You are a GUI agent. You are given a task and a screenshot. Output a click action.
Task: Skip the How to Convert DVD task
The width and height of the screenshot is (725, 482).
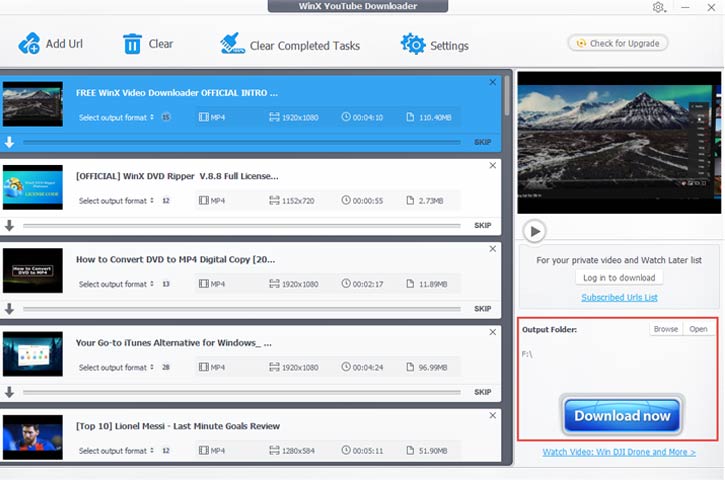coord(482,309)
